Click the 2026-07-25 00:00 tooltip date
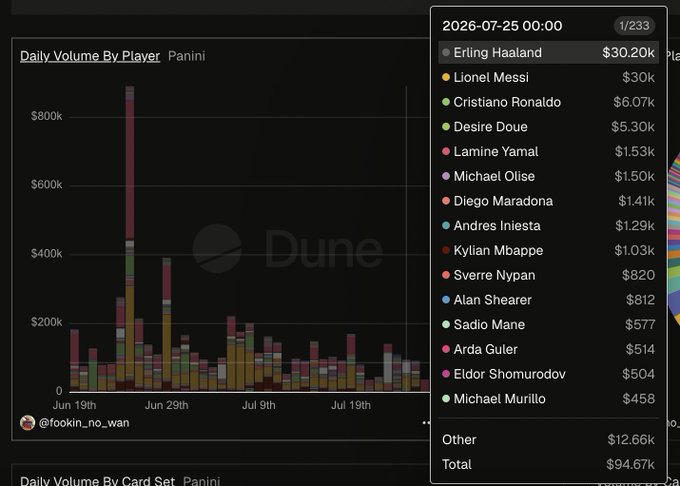680x486 pixels. tap(502, 26)
